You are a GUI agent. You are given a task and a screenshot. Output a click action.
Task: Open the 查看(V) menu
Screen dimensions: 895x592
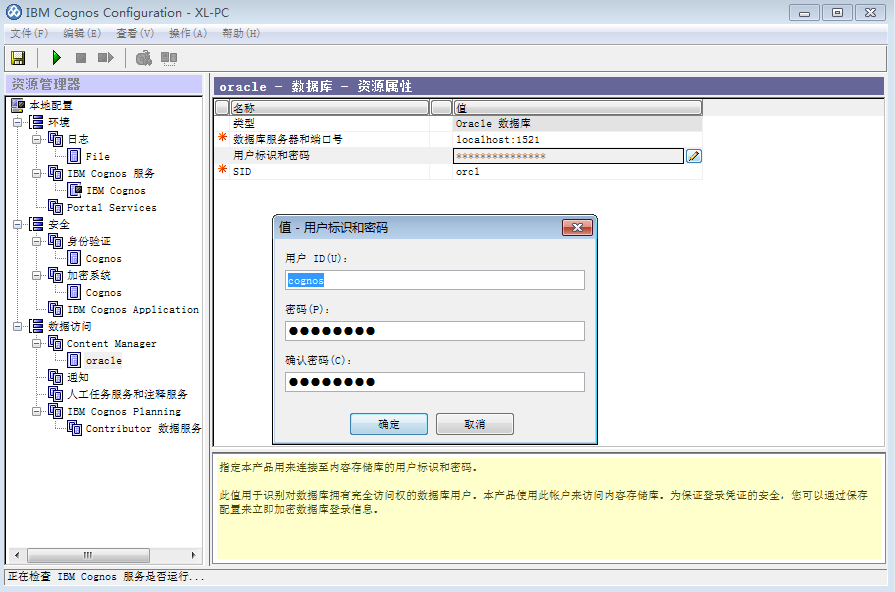click(x=135, y=33)
